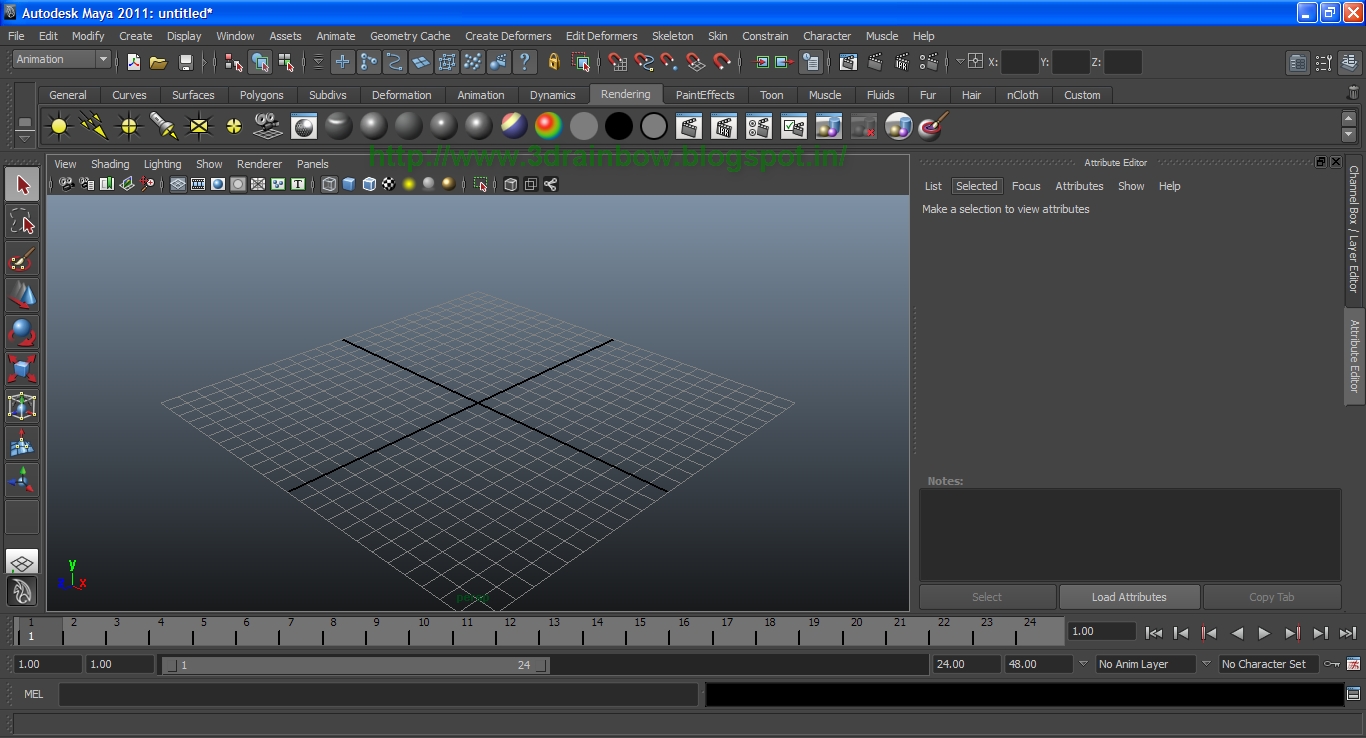Image resolution: width=1366 pixels, height=738 pixels.
Task: Click the Spot Light shelf icon
Action: click(x=163, y=126)
